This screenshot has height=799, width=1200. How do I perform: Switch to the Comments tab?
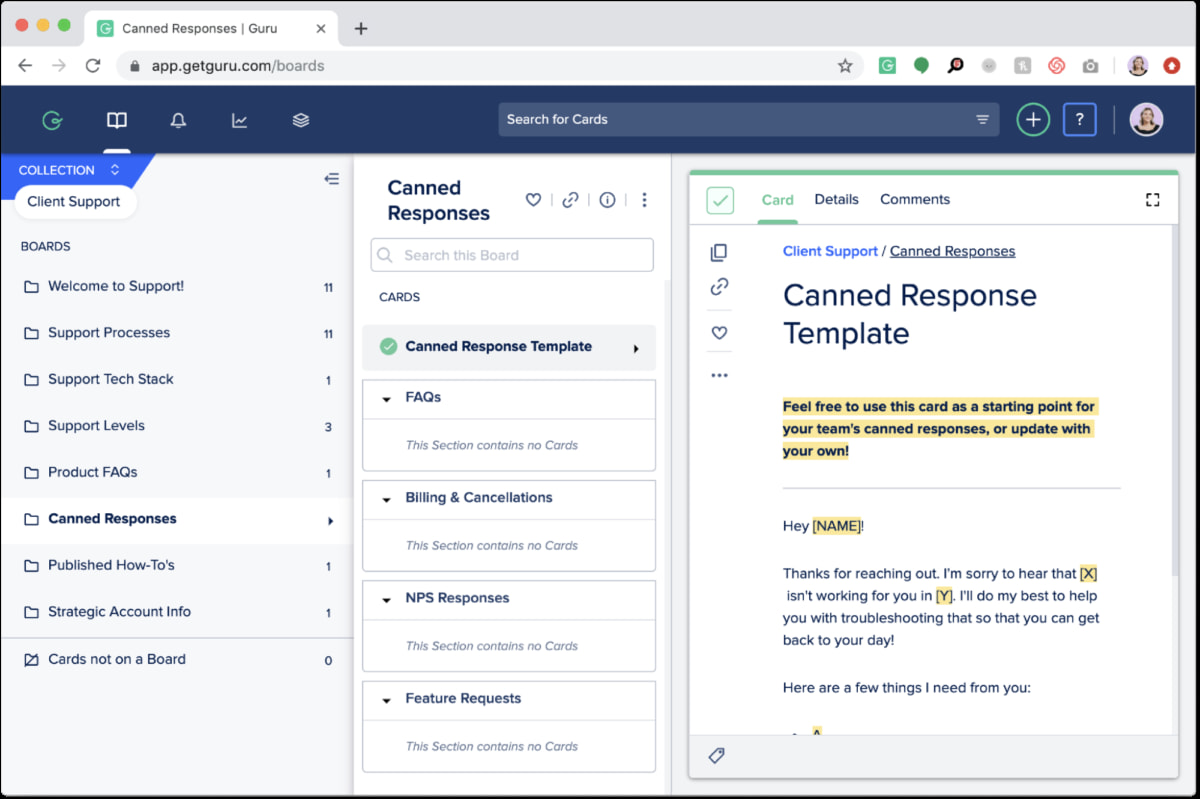click(915, 199)
